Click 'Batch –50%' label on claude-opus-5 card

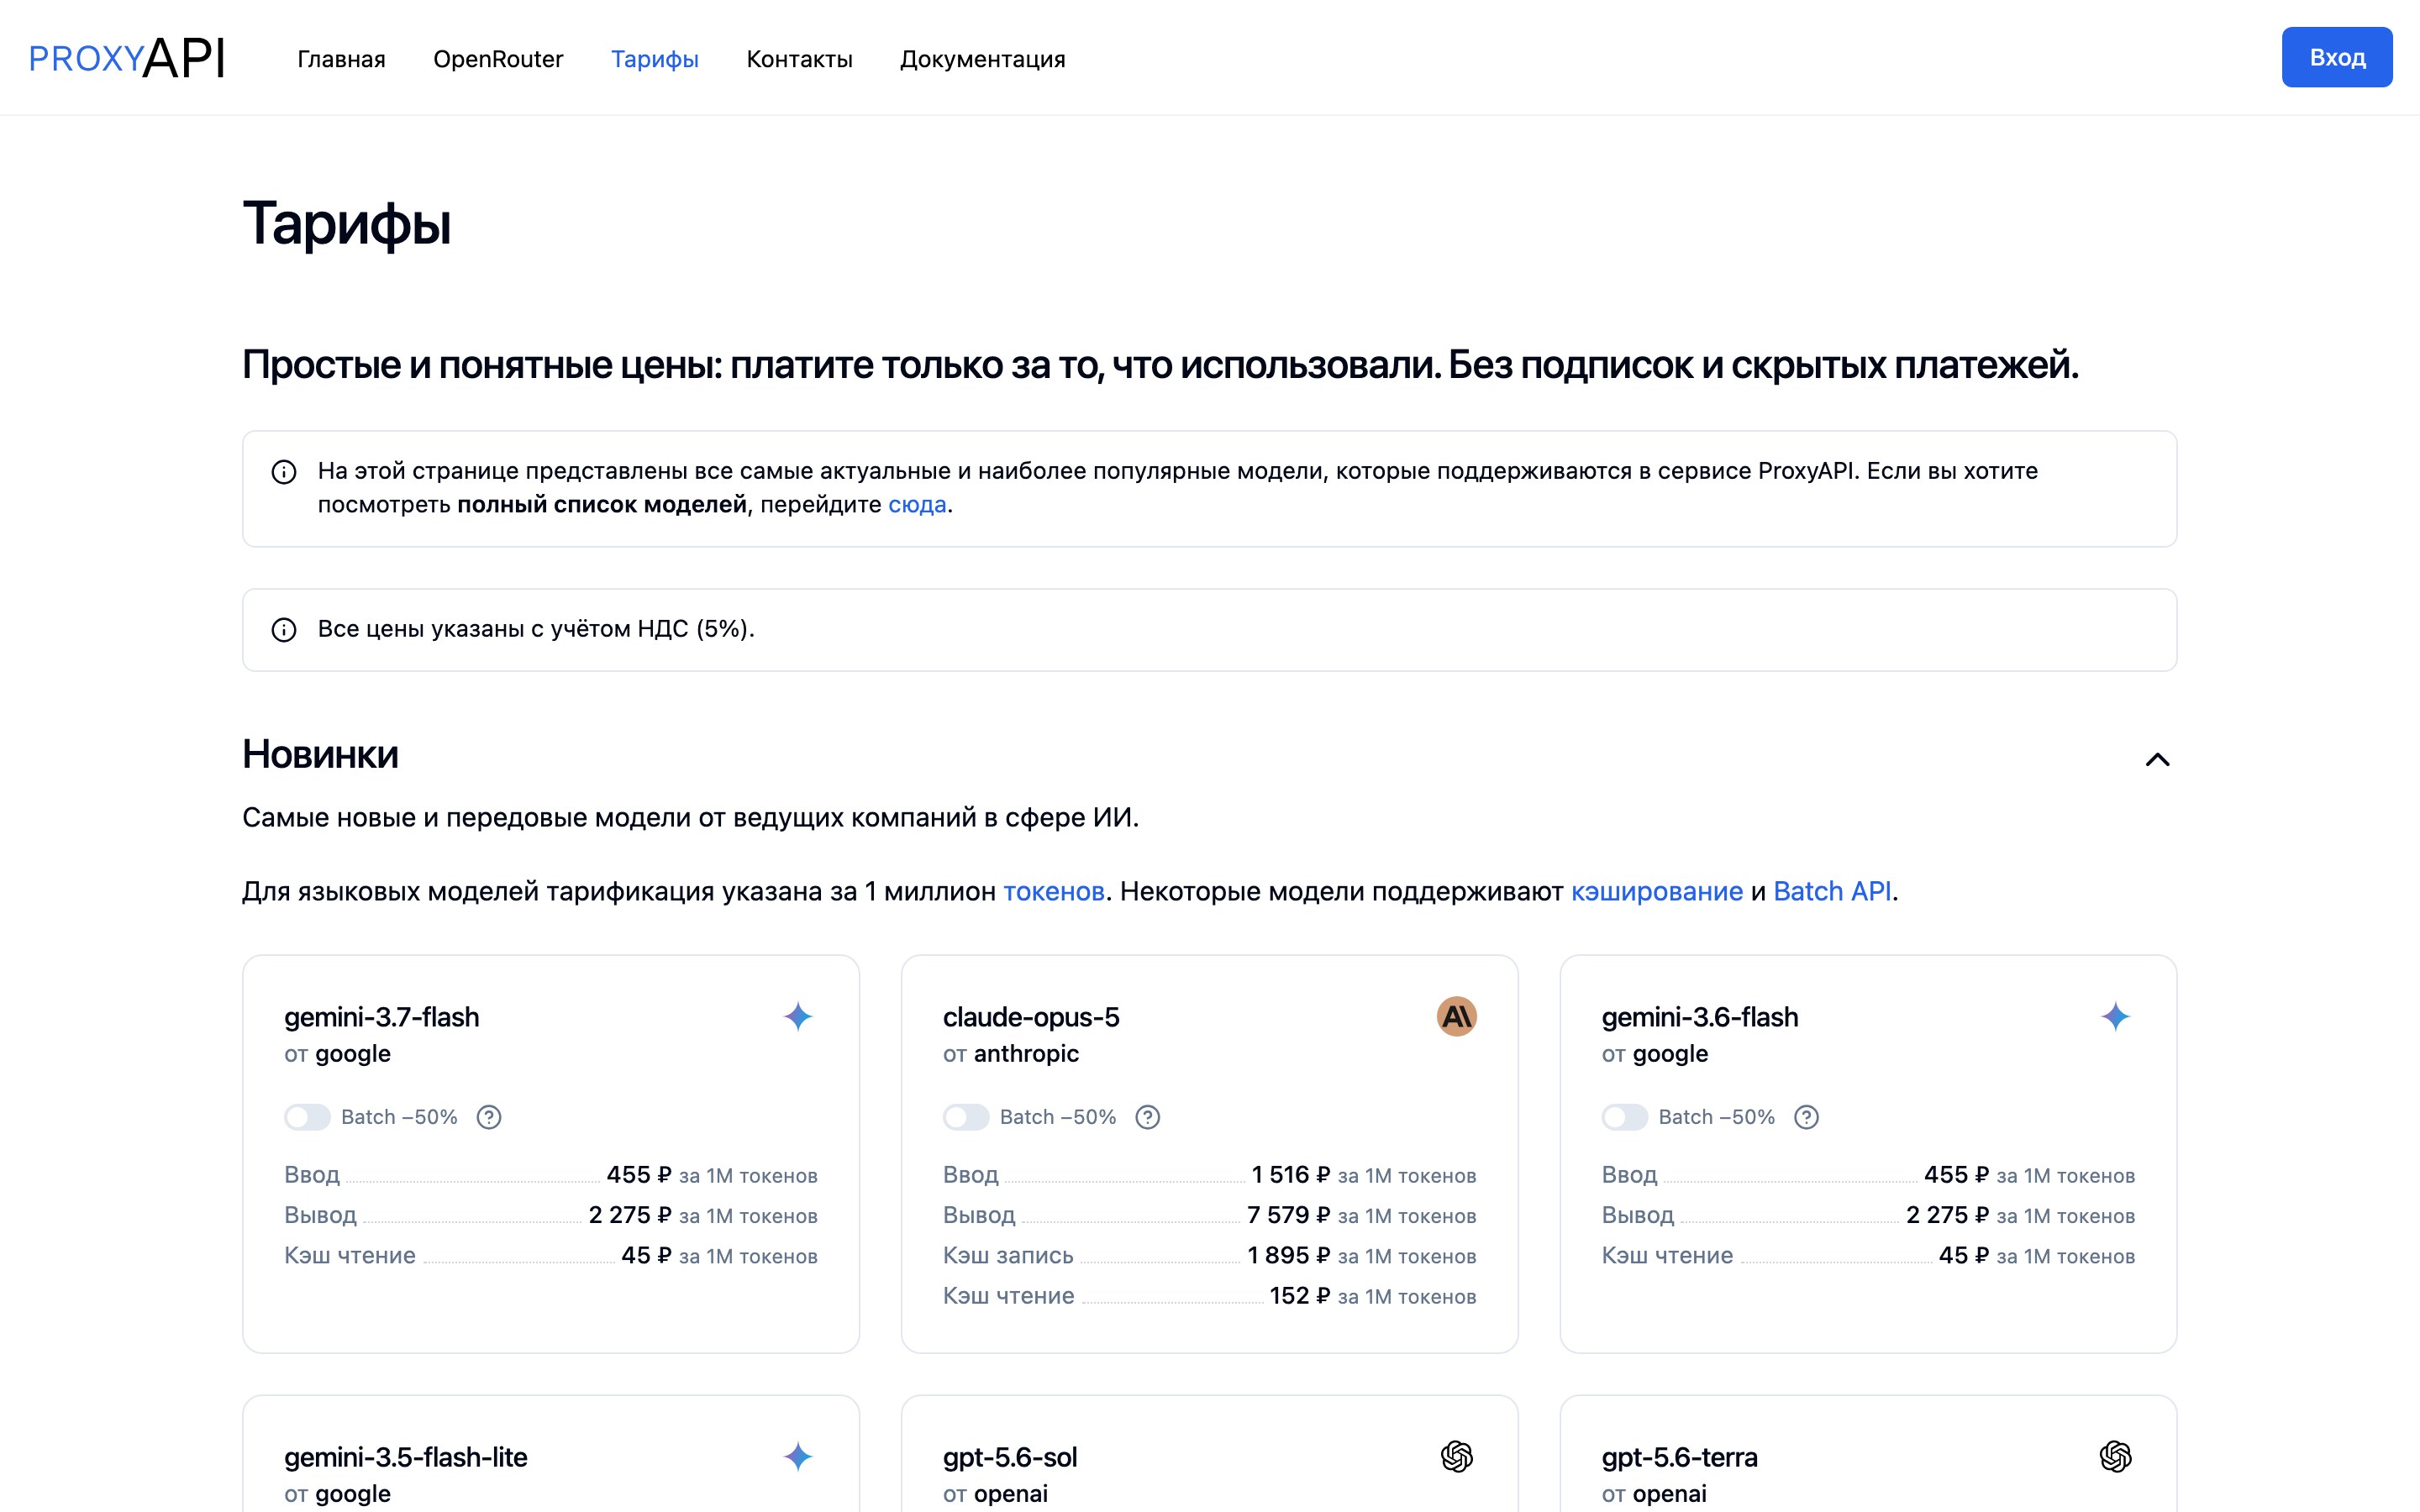click(x=1058, y=1117)
